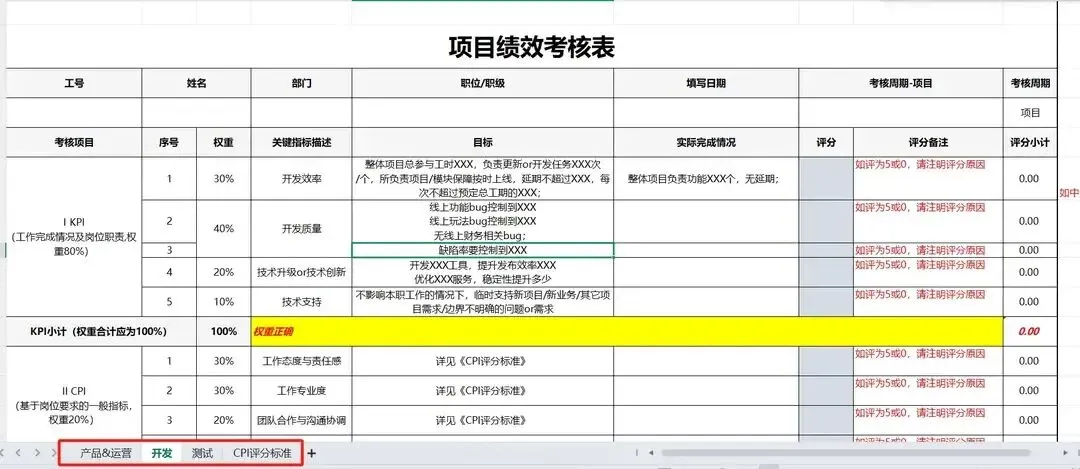
Task: Click the 评分 input cell for 开发效率
Action: [x=827, y=179]
